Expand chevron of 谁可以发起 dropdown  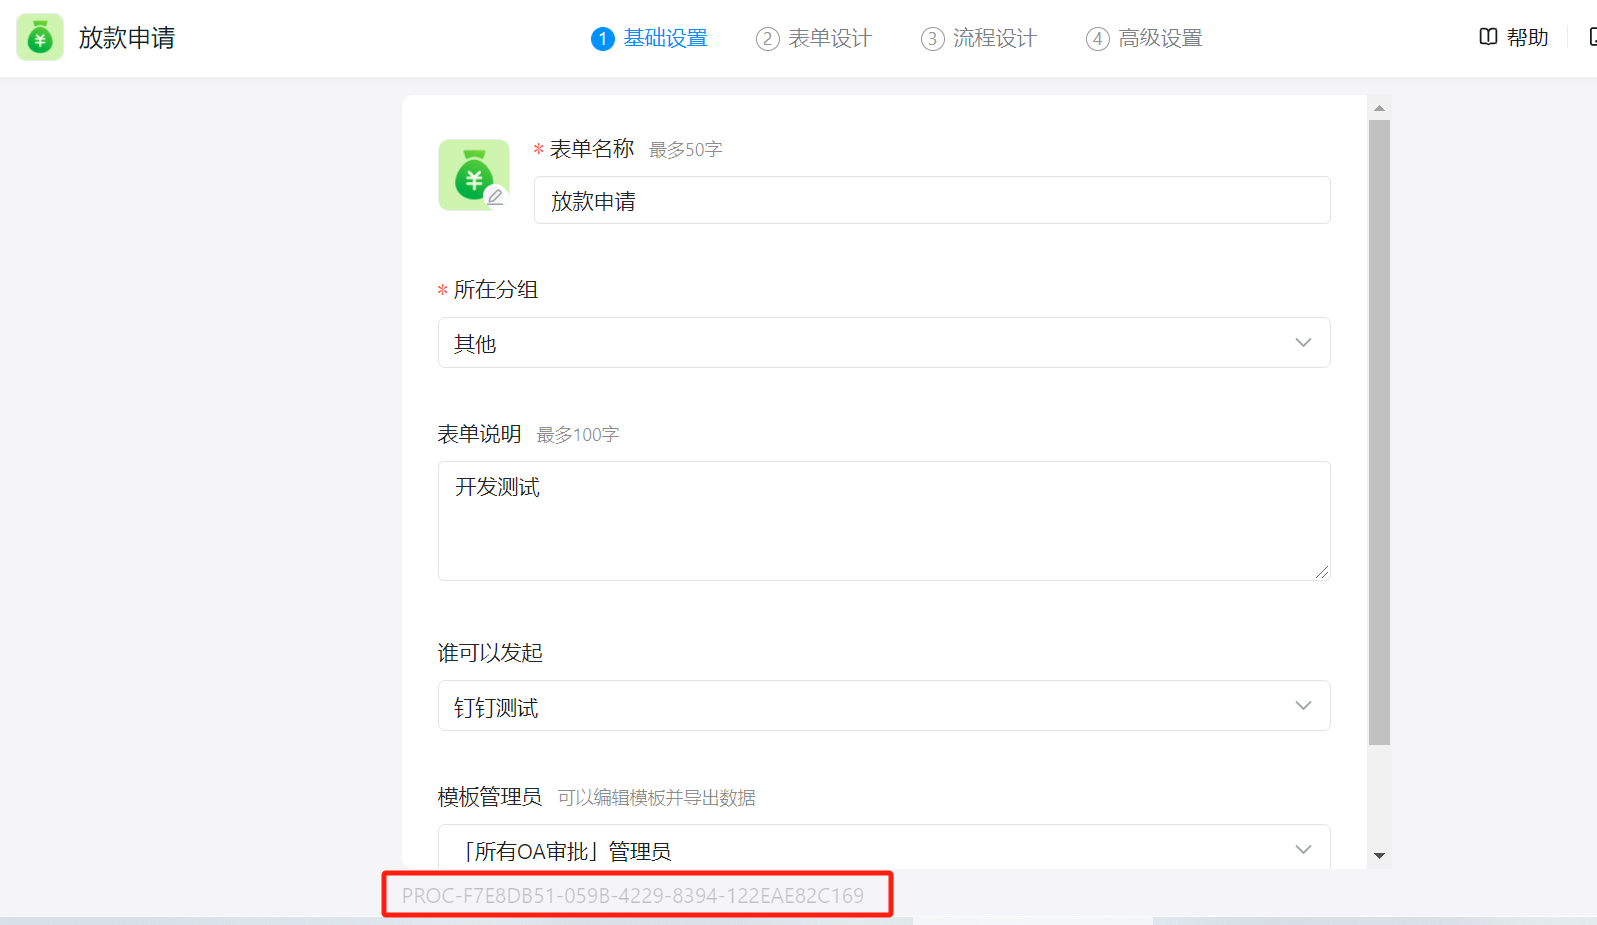click(1303, 705)
